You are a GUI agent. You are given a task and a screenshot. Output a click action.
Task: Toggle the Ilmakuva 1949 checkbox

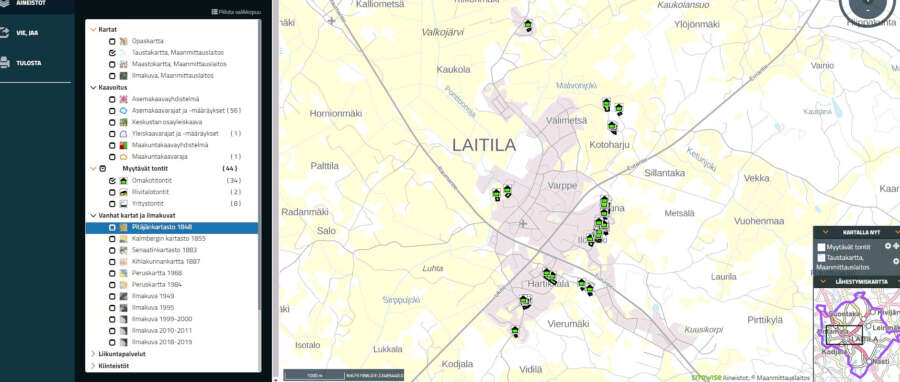(x=112, y=297)
